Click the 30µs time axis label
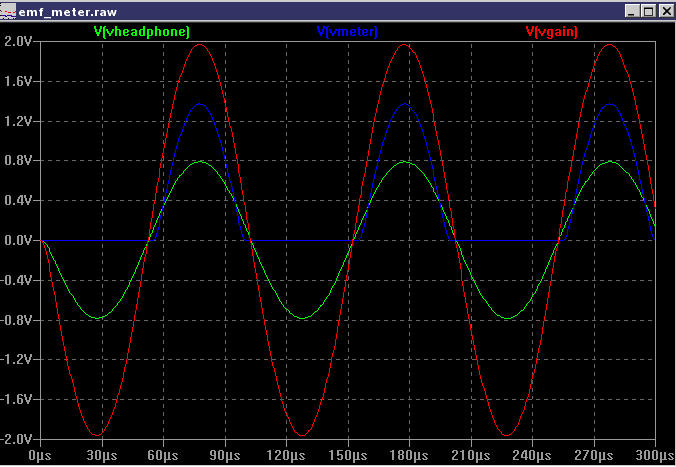The height and width of the screenshot is (467, 676). [x=102, y=455]
